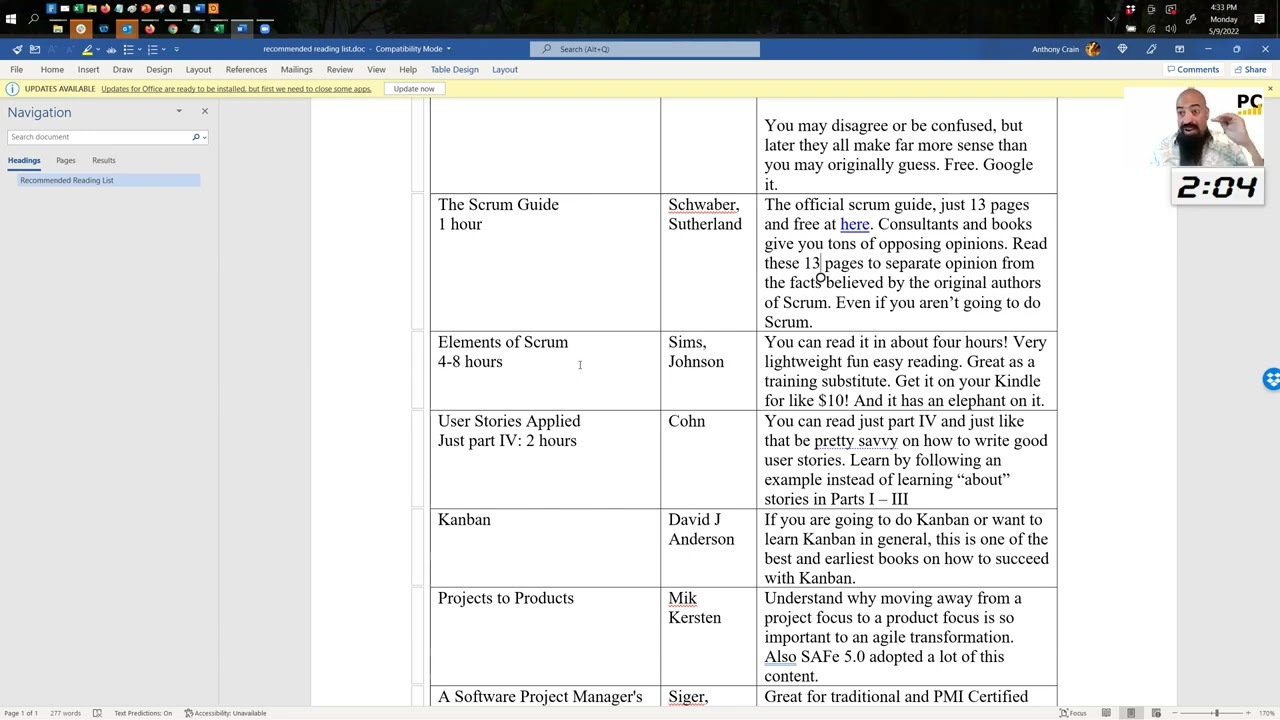Click Accessibility: Unavailable status item
The height and width of the screenshot is (720, 1280).
[225, 713]
